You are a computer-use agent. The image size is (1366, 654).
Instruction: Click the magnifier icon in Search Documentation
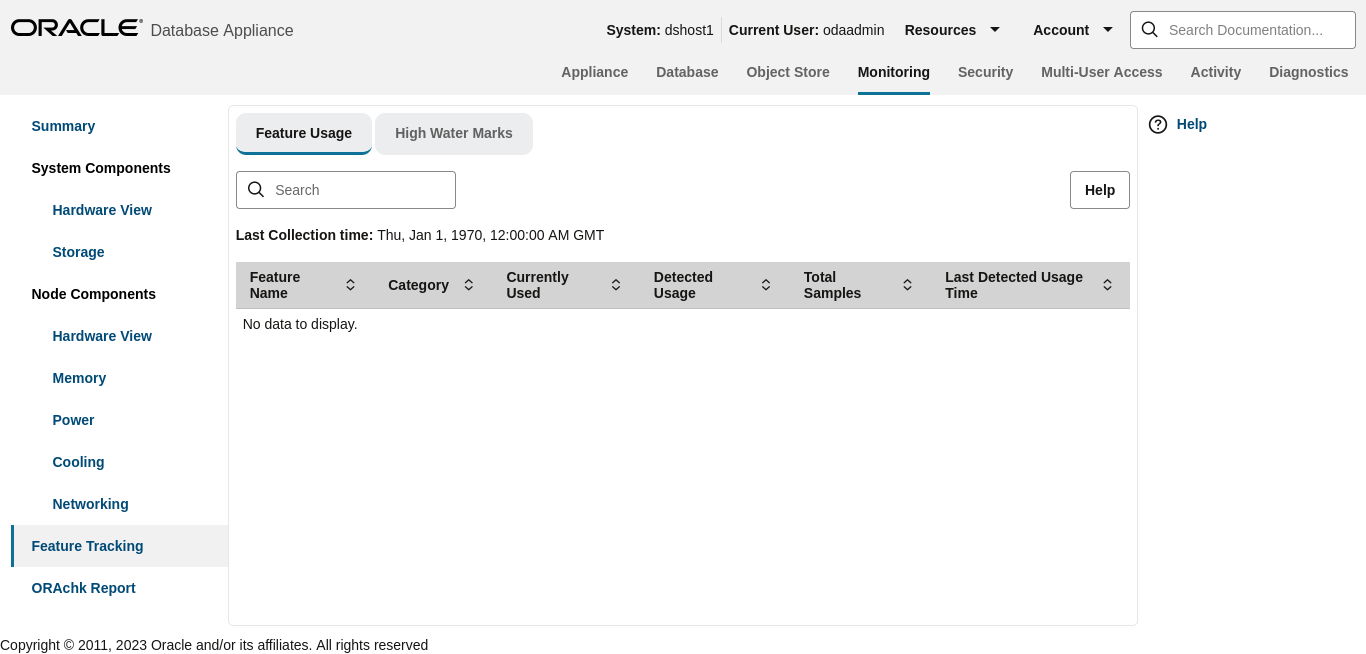[1149, 29]
